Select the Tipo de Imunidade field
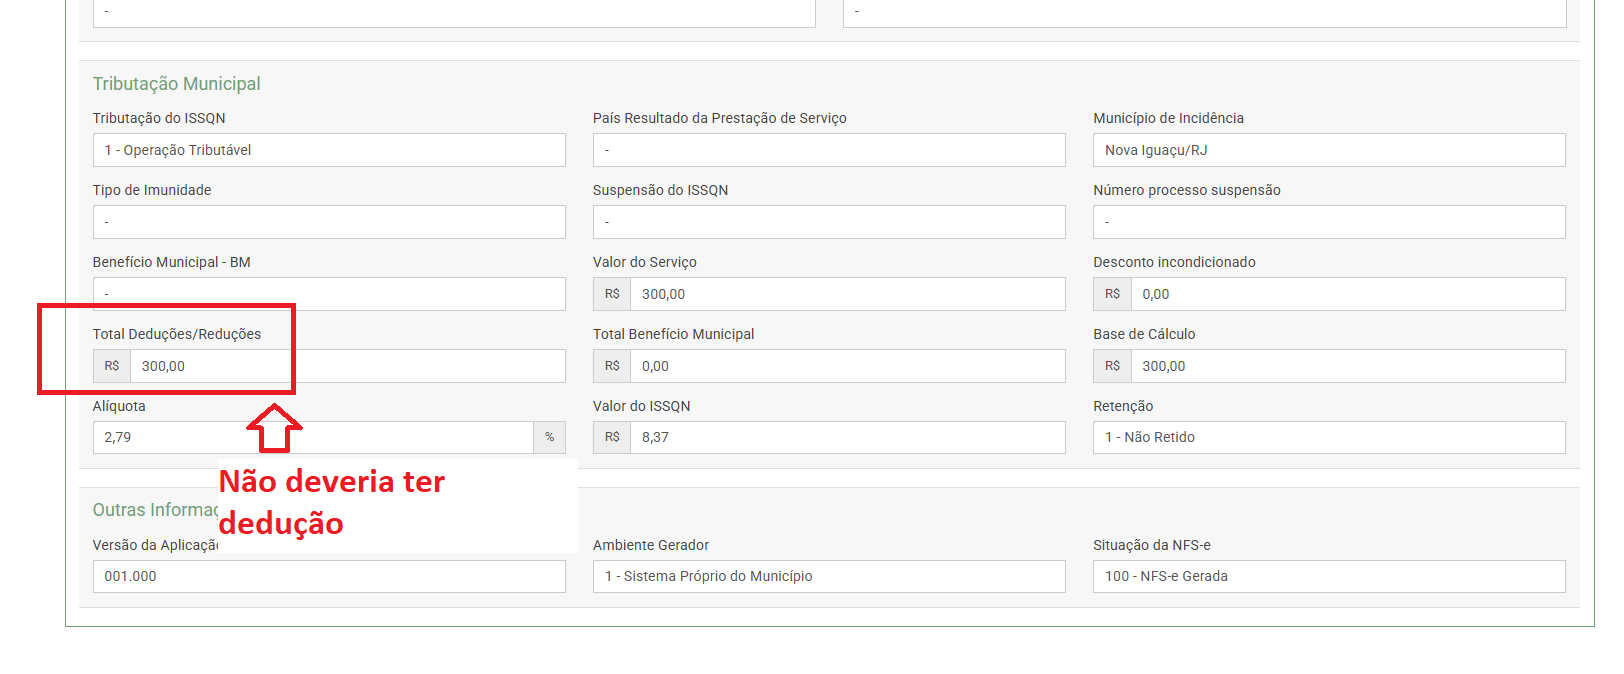 click(x=329, y=222)
